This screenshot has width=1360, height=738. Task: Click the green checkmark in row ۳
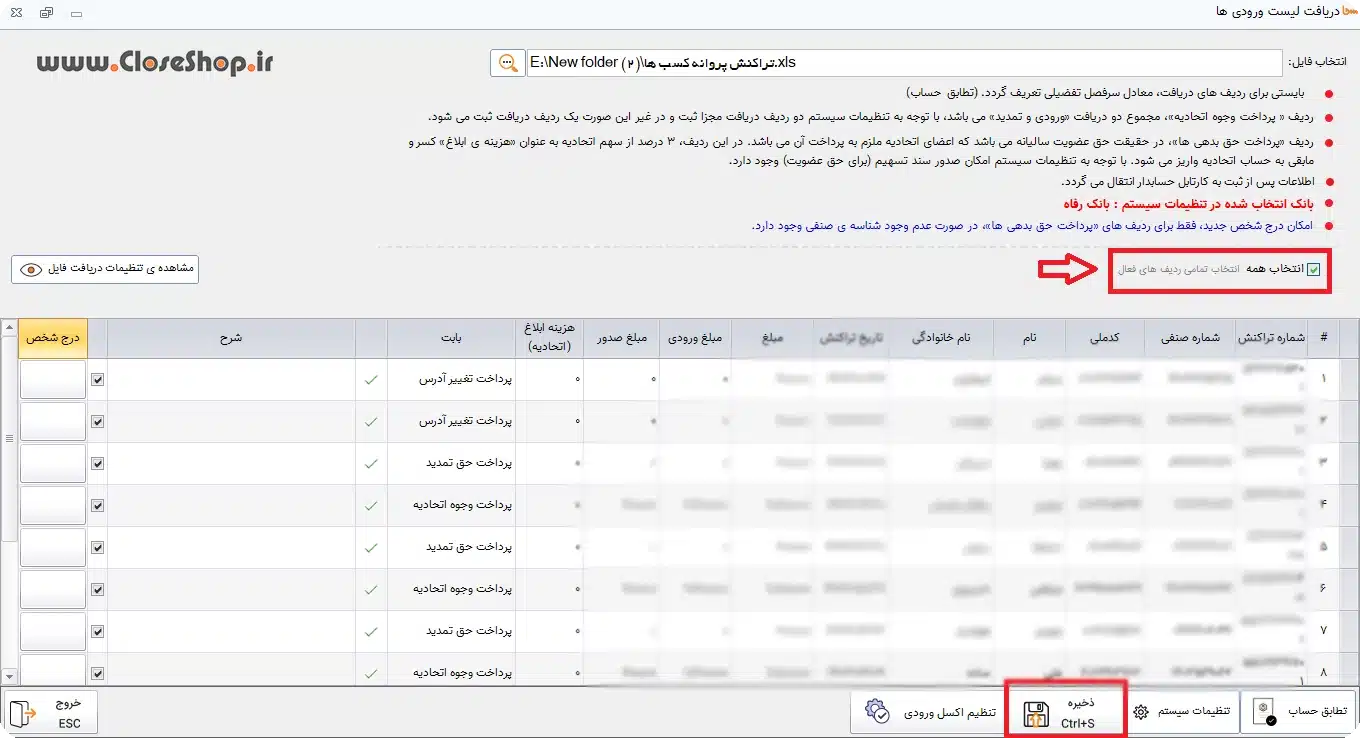coord(371,464)
